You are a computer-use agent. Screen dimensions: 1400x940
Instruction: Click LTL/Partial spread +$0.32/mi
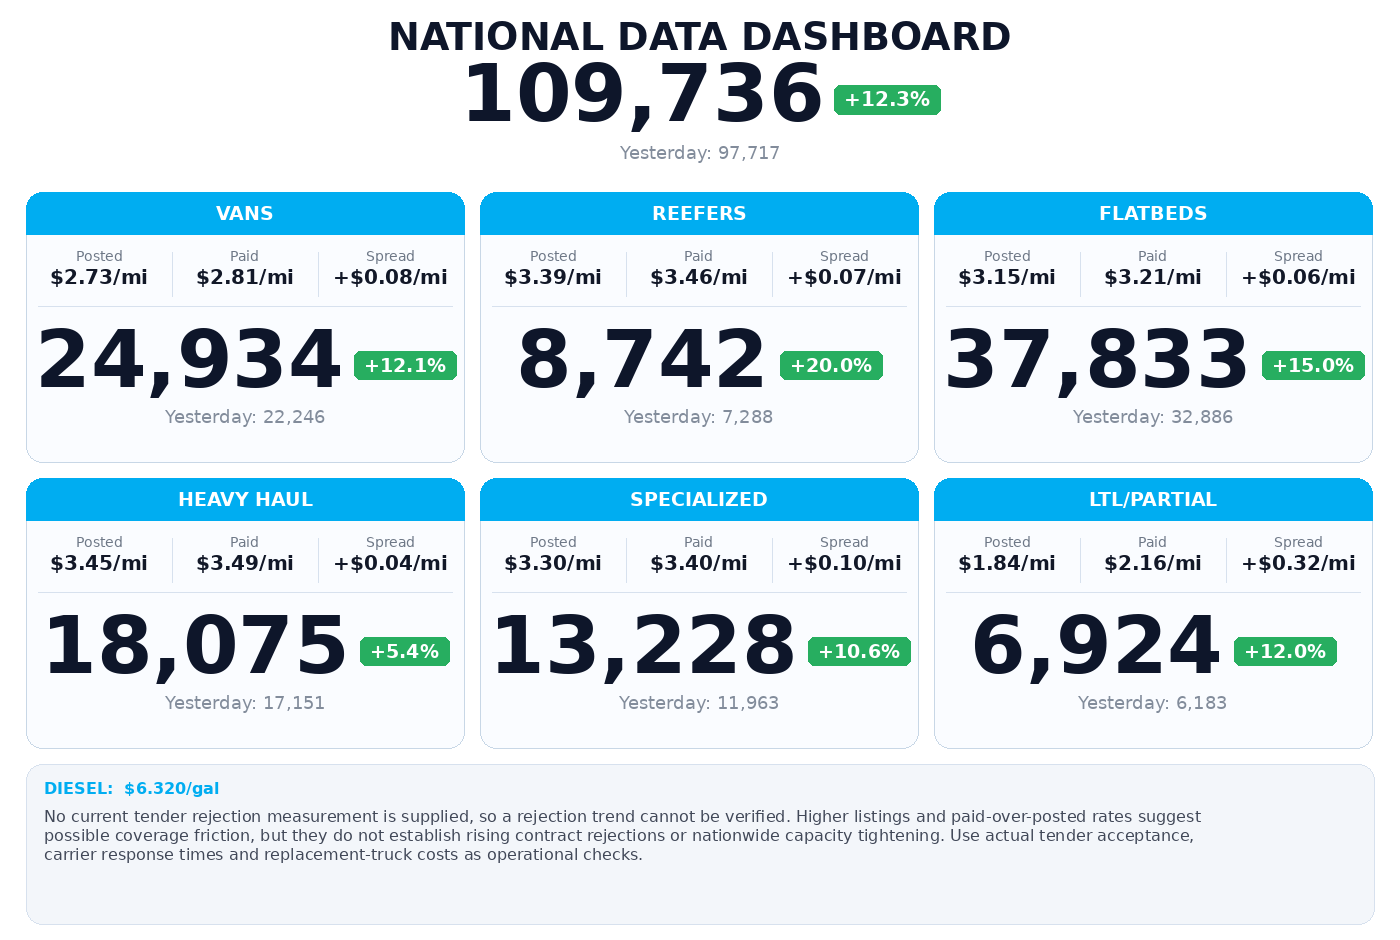(x=1298, y=563)
